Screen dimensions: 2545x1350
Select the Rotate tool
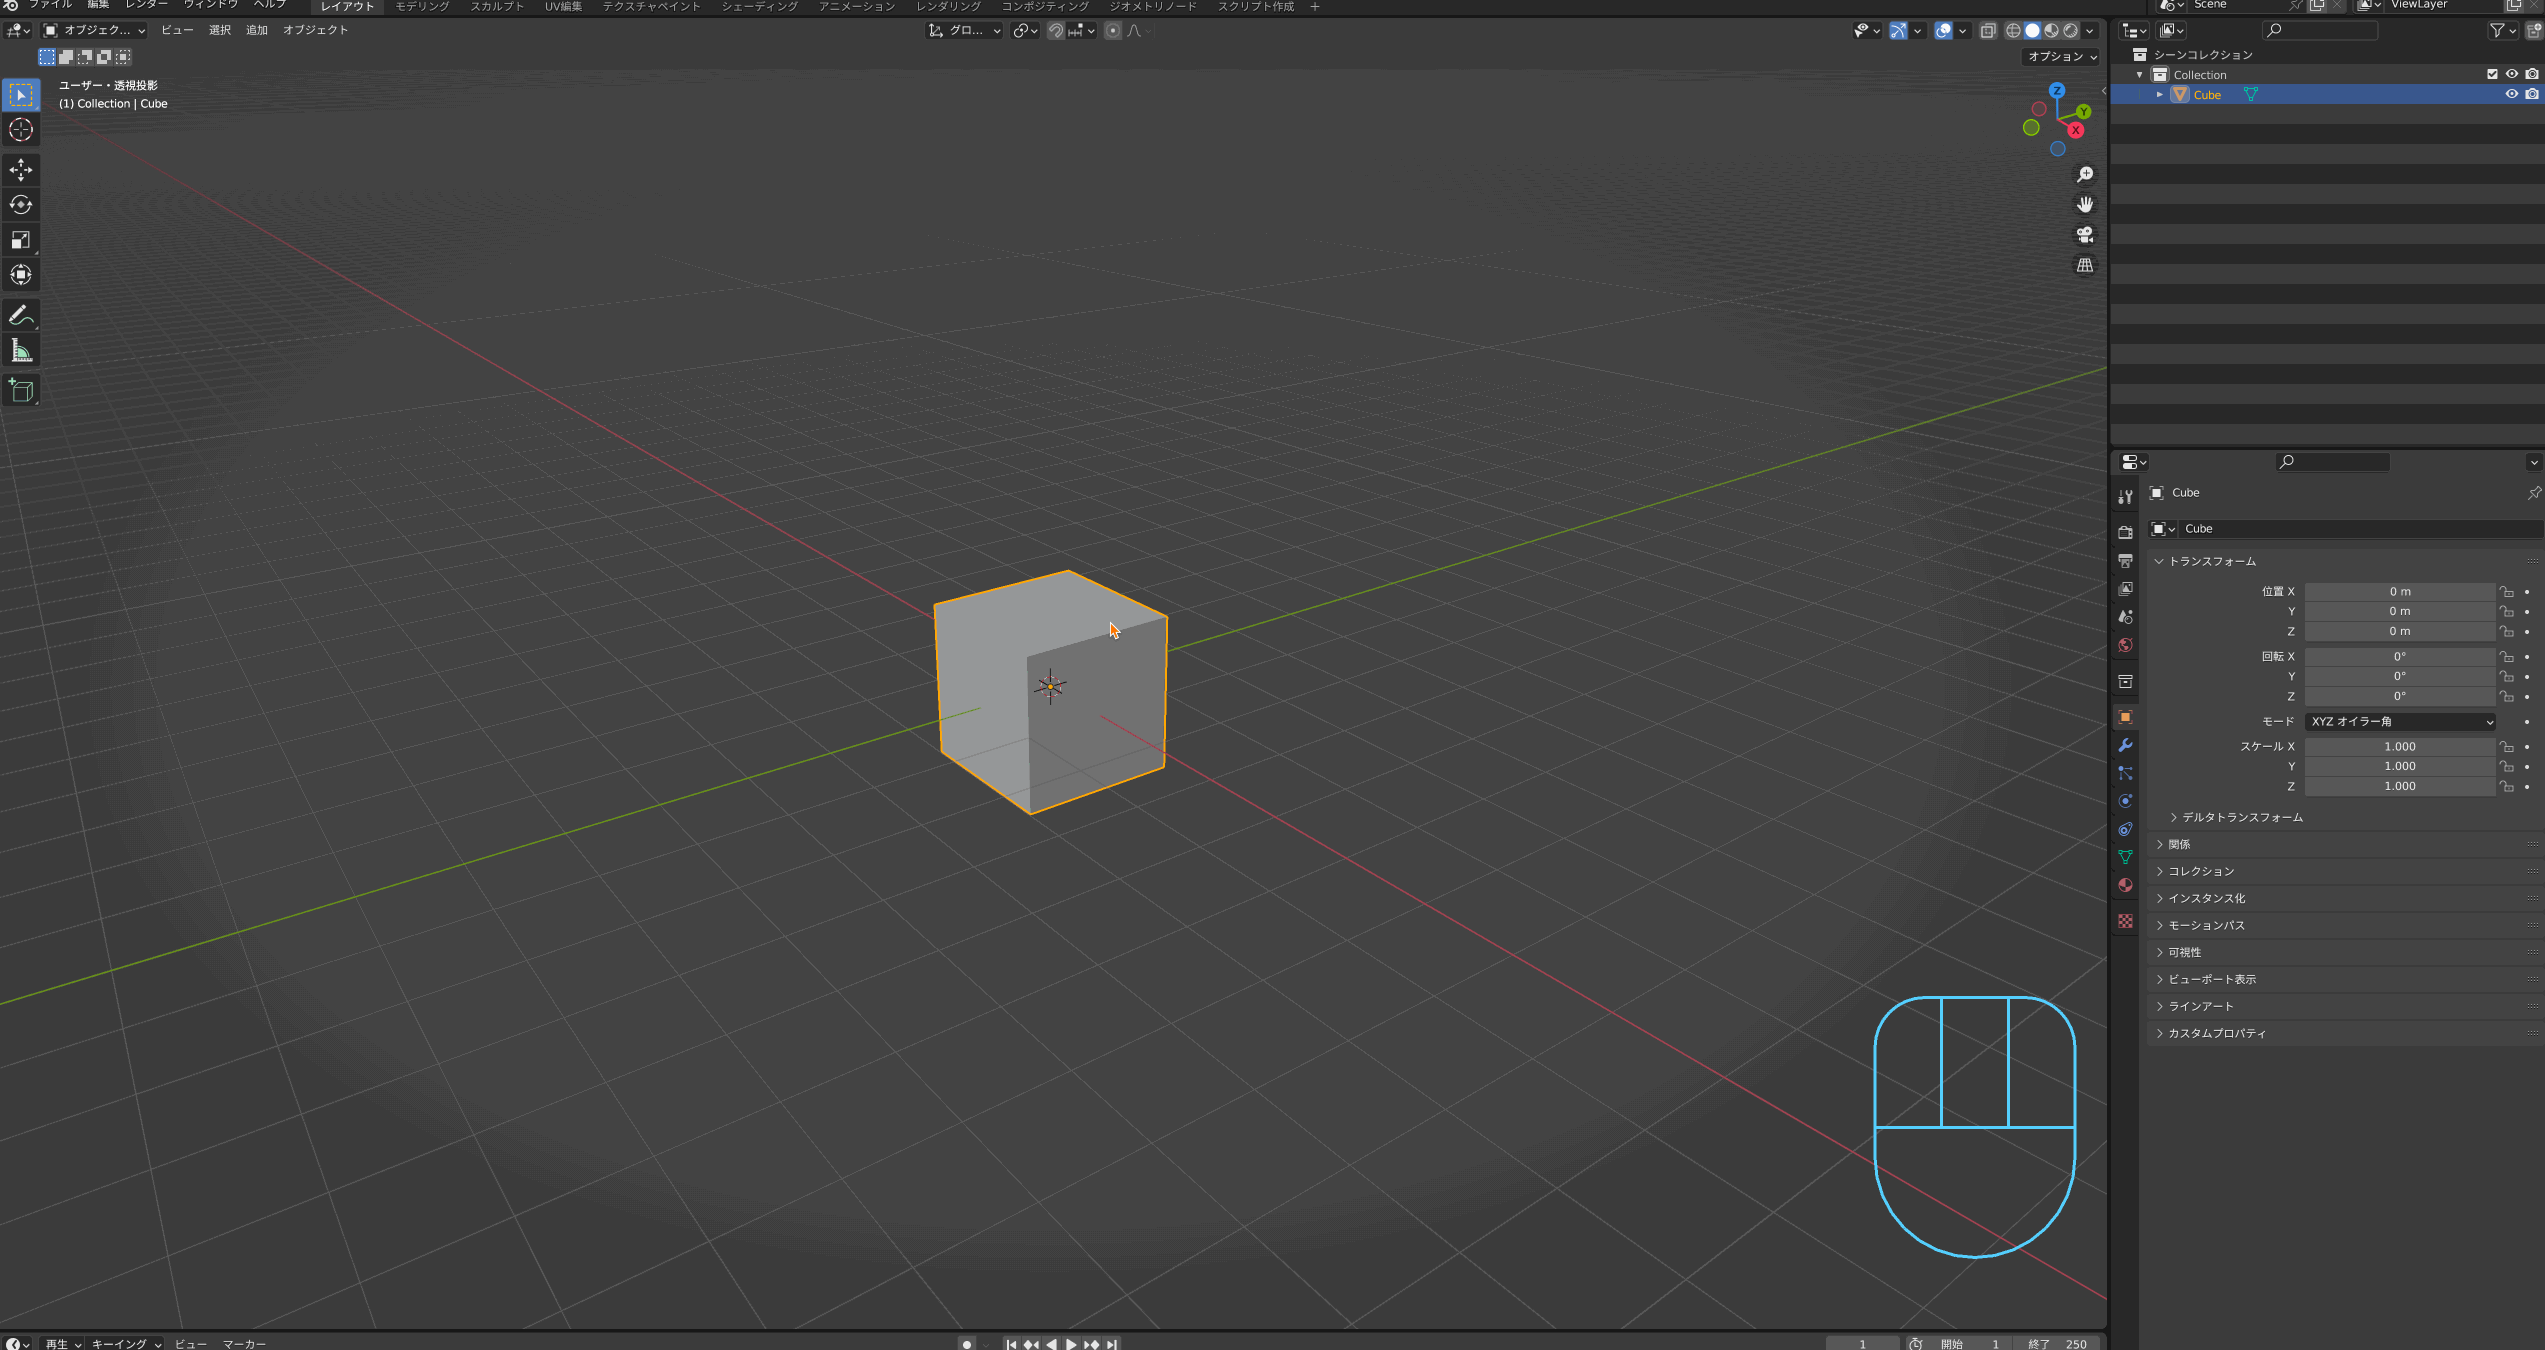(21, 205)
